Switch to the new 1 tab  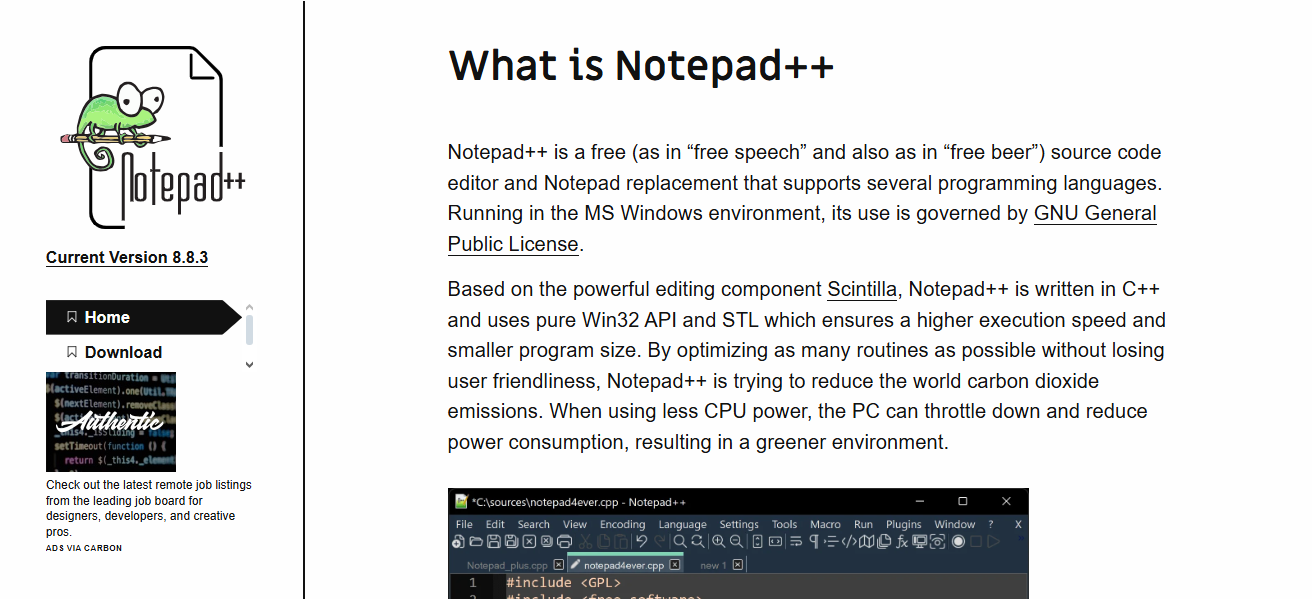click(713, 565)
